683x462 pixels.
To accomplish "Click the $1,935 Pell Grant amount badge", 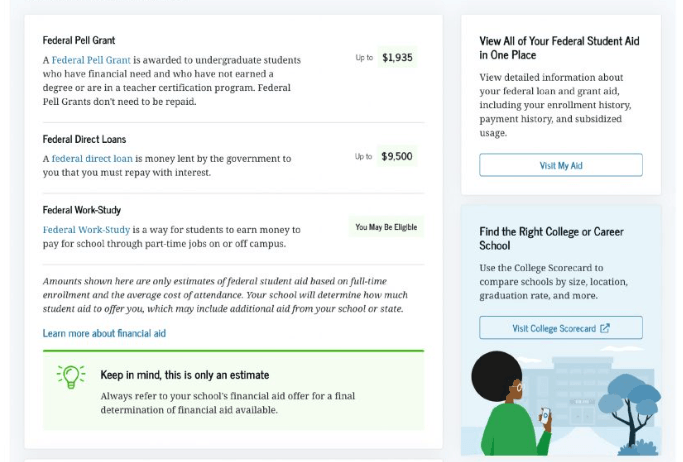I will click(x=397, y=58).
